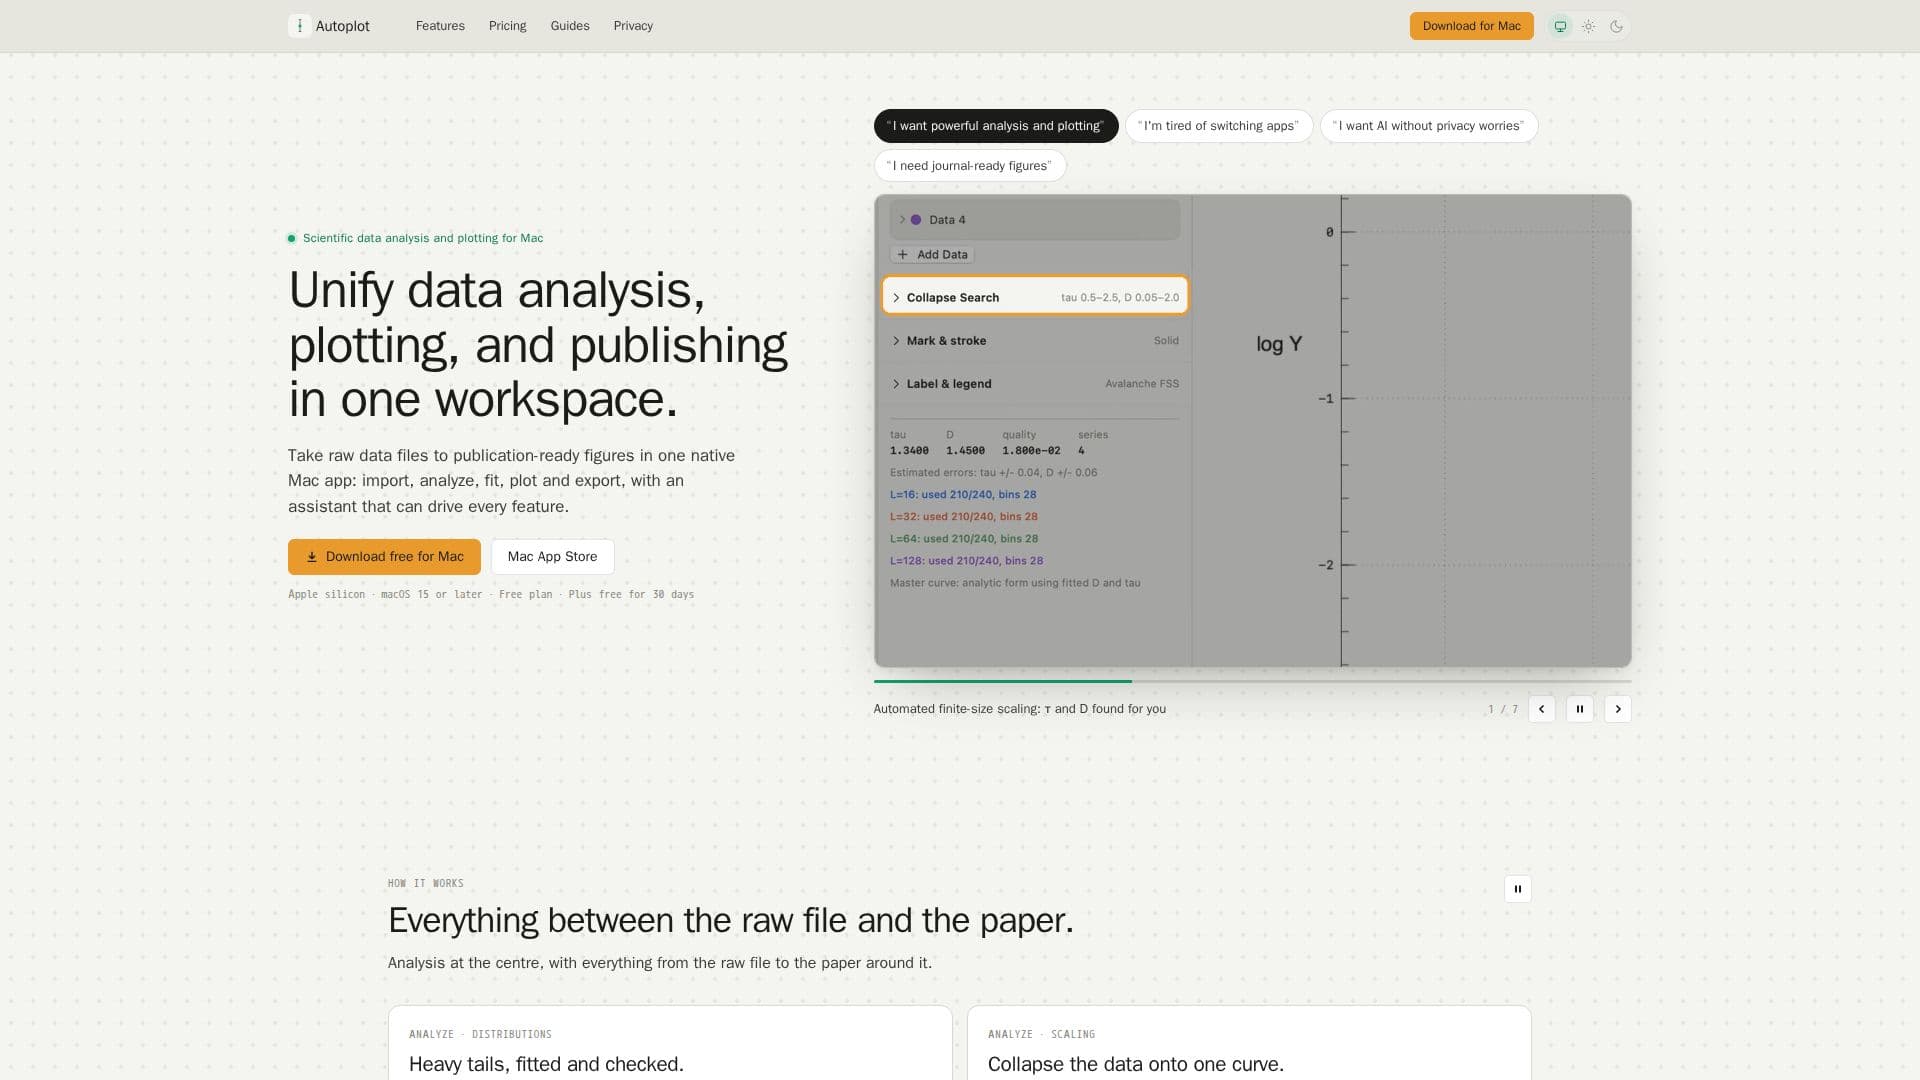
Task: Click the carousel progress bar
Action: (x=1252, y=681)
